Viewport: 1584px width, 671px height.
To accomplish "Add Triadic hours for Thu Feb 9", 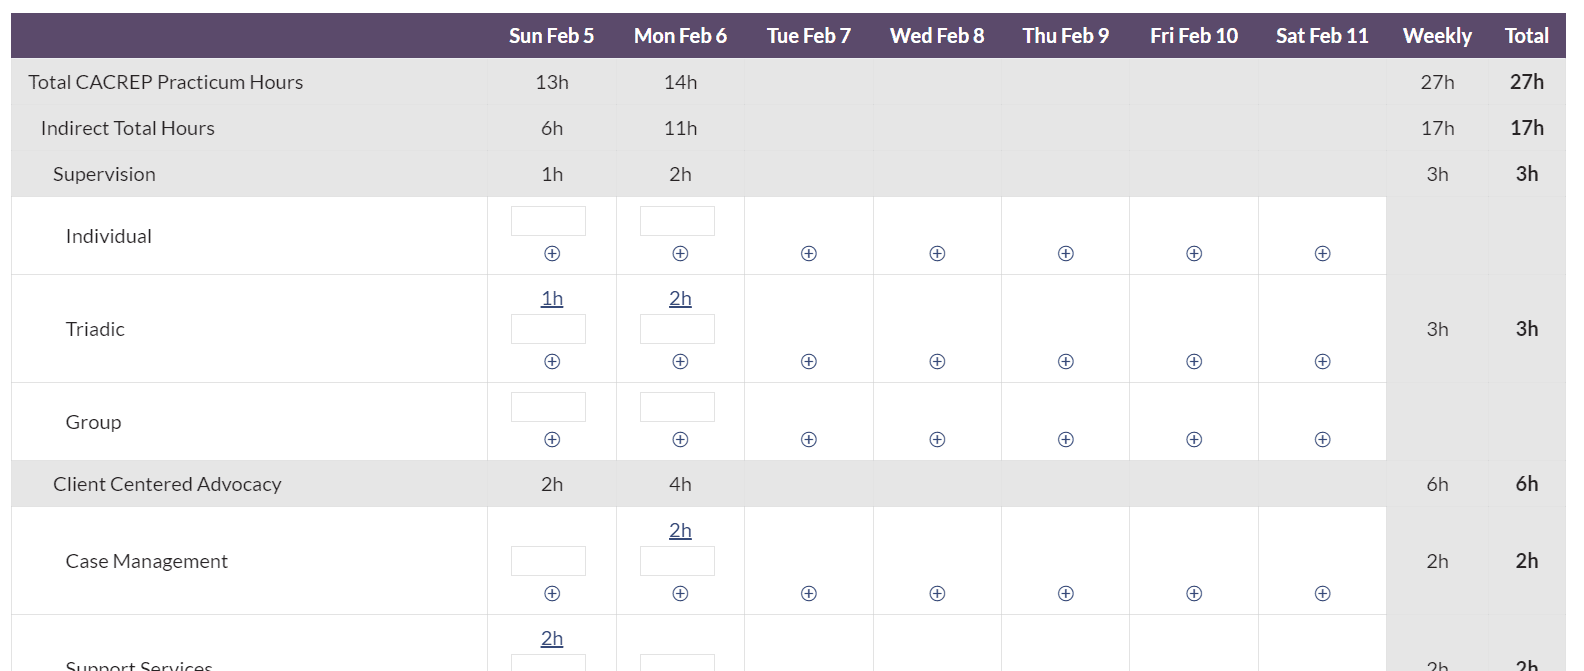I will click(x=1065, y=361).
